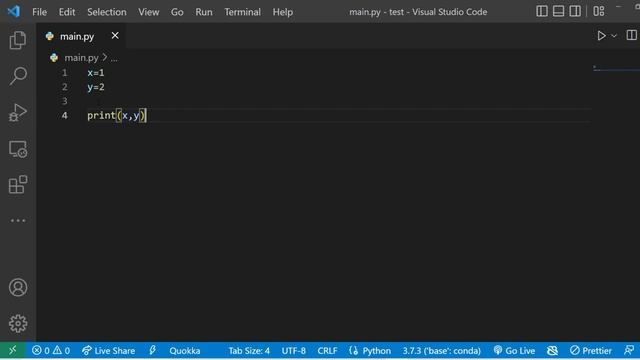Toggle the primary side bar
This screenshot has width=640, height=360.
tap(542, 11)
